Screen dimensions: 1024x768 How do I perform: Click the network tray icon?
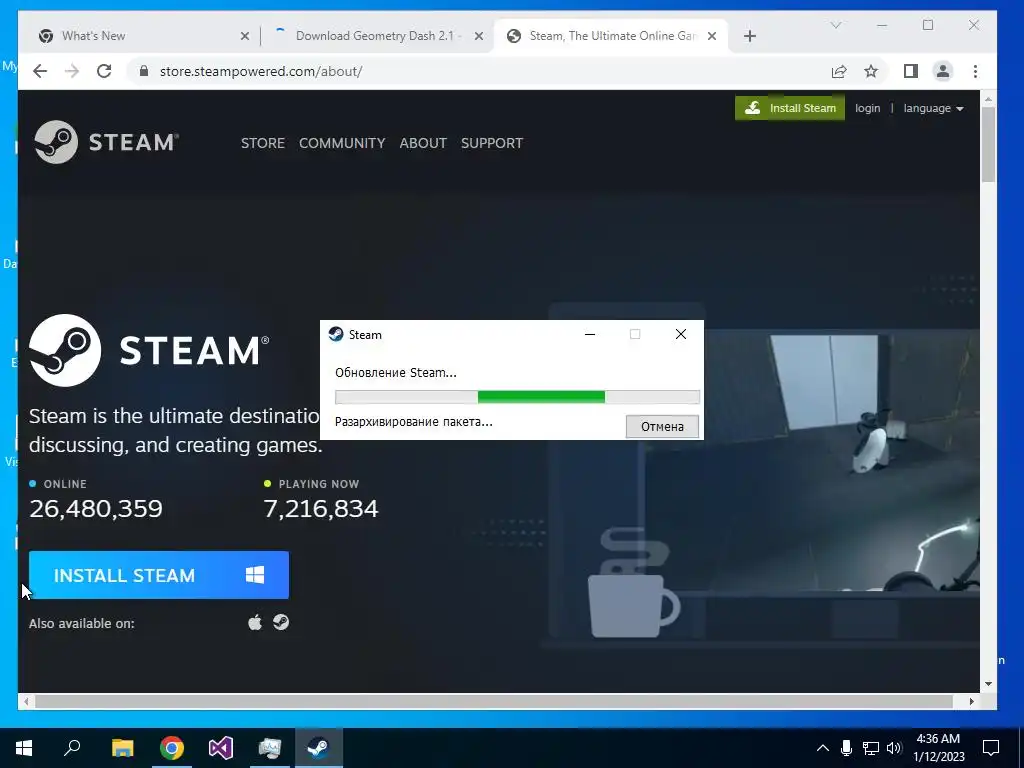[870, 748]
